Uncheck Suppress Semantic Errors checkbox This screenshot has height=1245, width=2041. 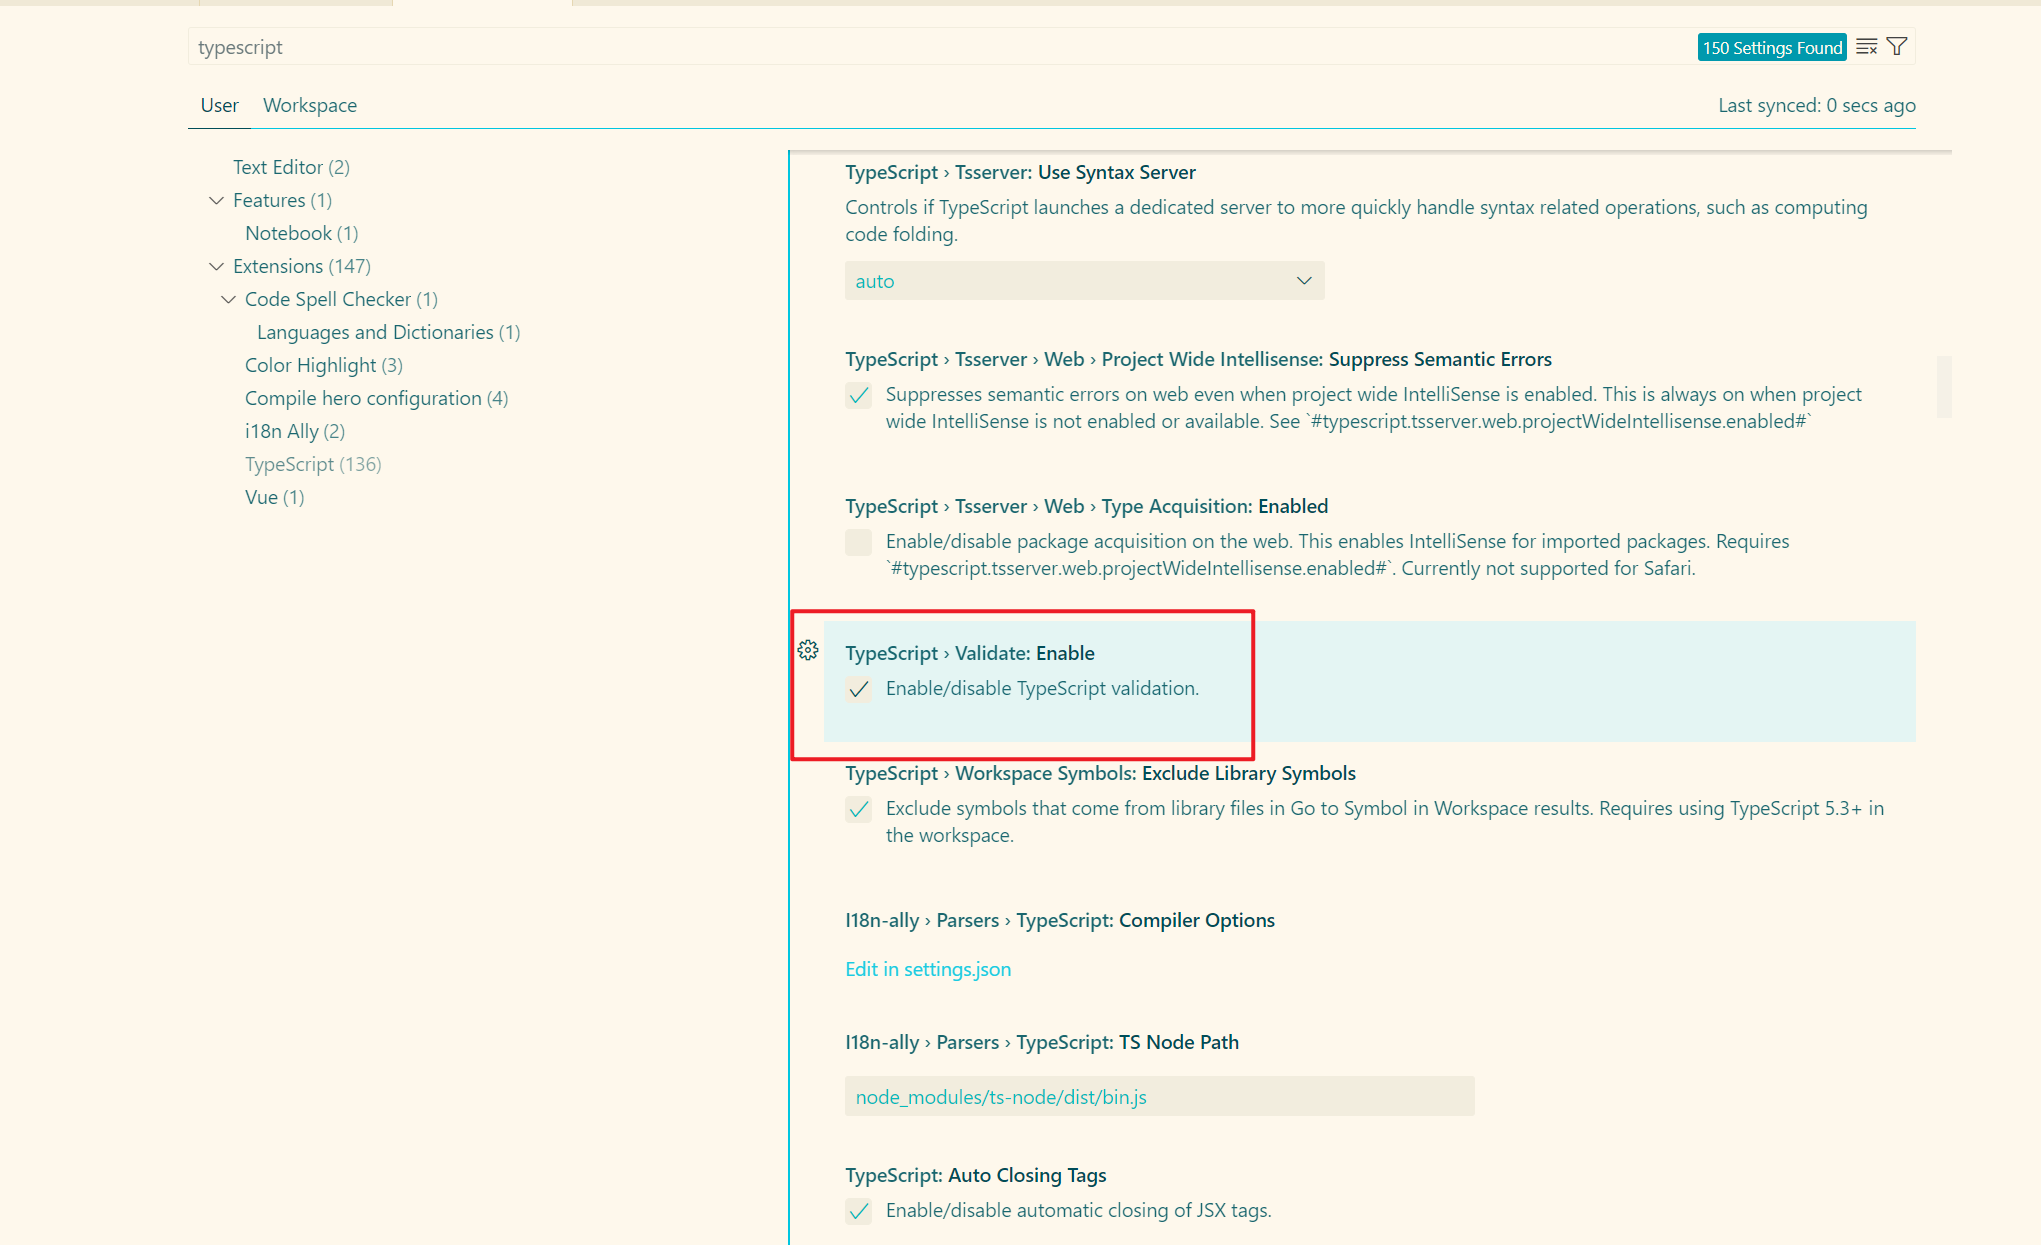858,395
